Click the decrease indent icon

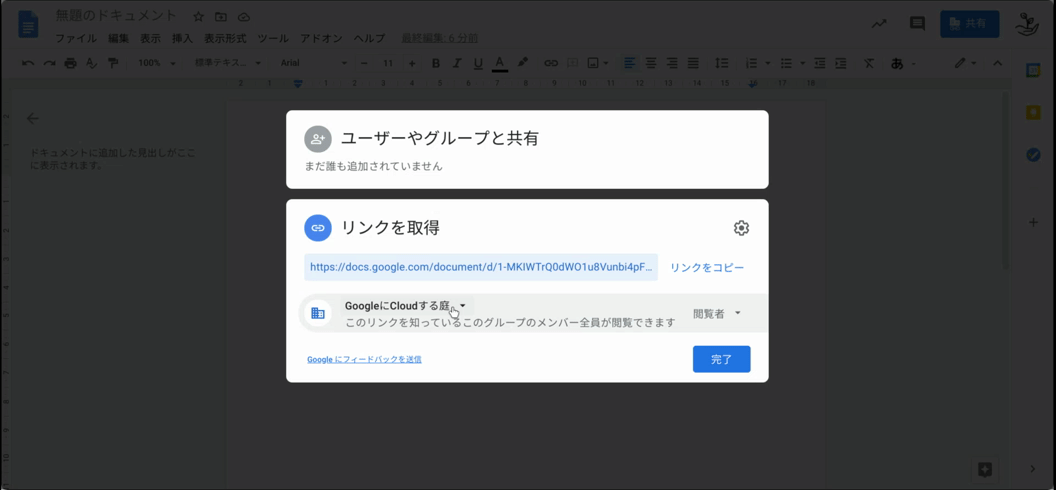pyautogui.click(x=820, y=63)
